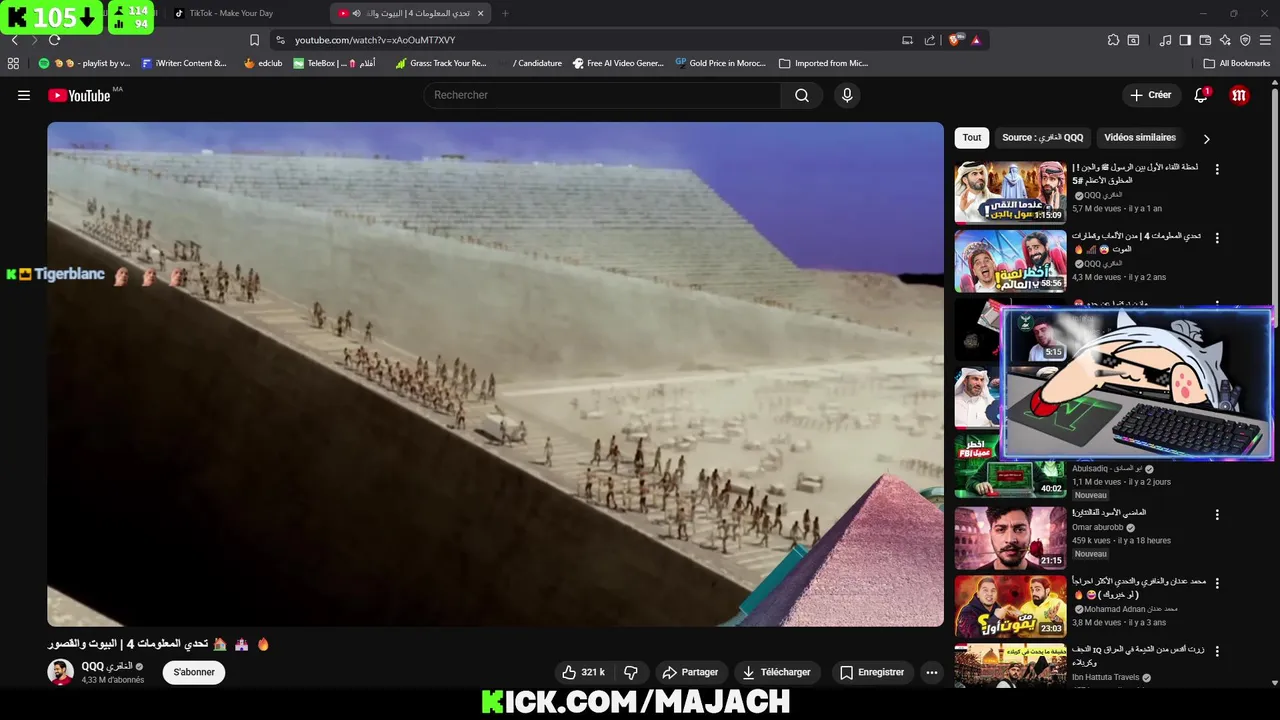The width and height of the screenshot is (1280, 720).
Task: Toggle the browser sidebar panel icon
Action: [1185, 40]
